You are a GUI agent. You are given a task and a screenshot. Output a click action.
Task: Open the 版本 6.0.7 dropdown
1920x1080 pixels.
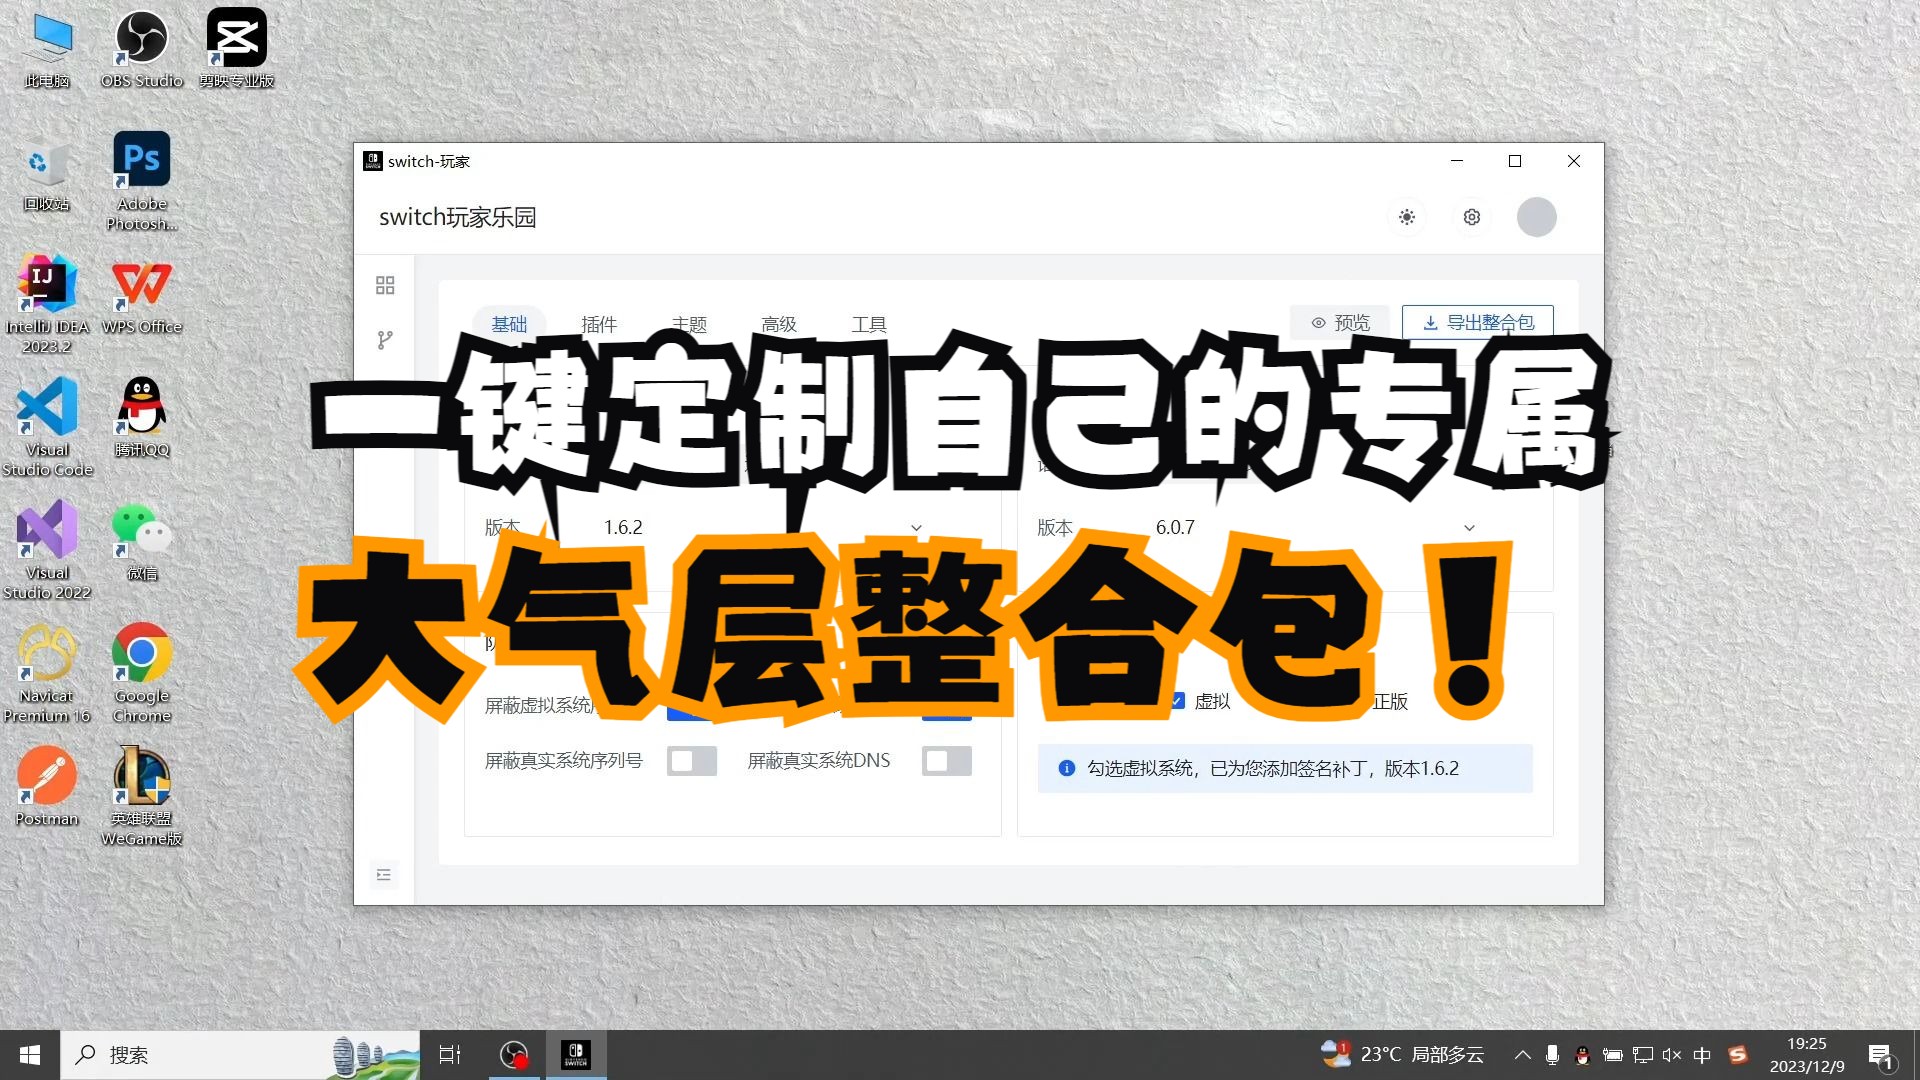(1469, 527)
